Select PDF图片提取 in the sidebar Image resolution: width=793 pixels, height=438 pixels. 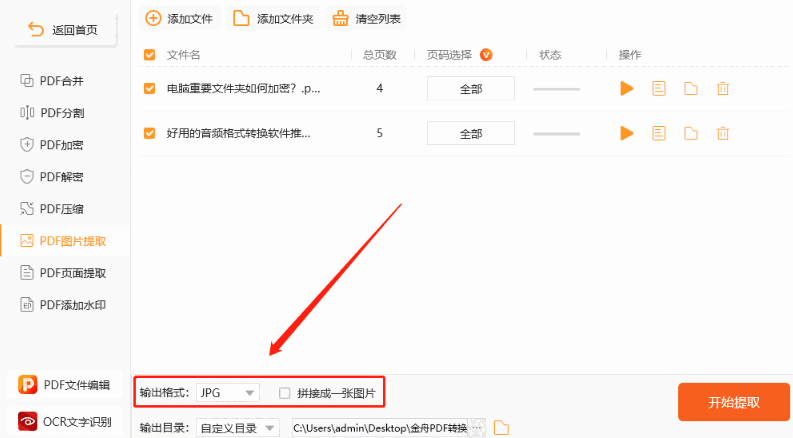tap(64, 241)
